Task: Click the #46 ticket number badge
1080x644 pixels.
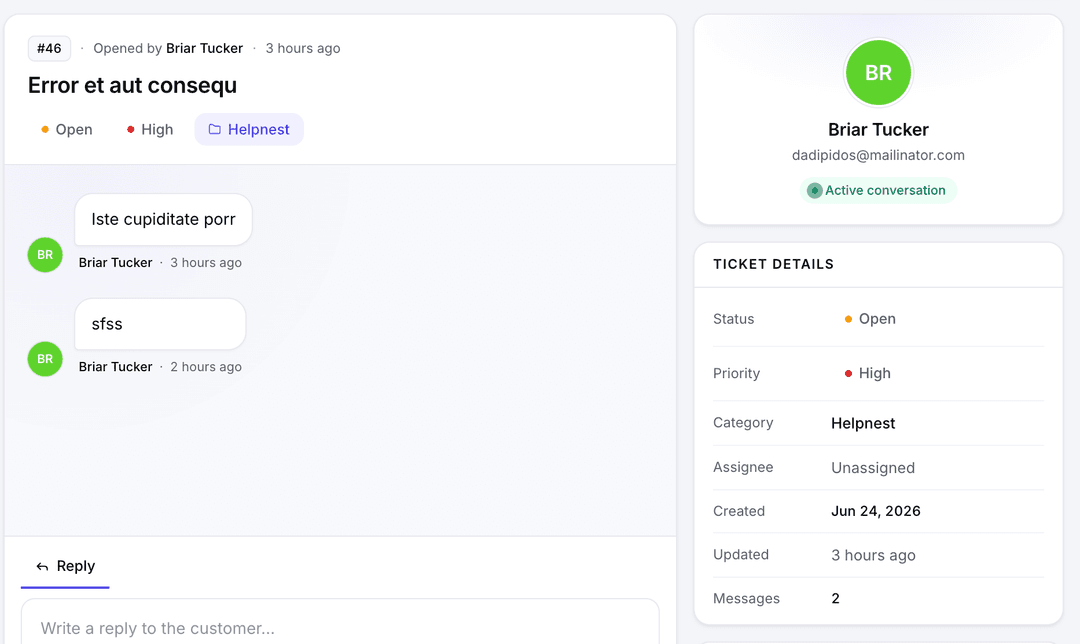Action: click(49, 48)
